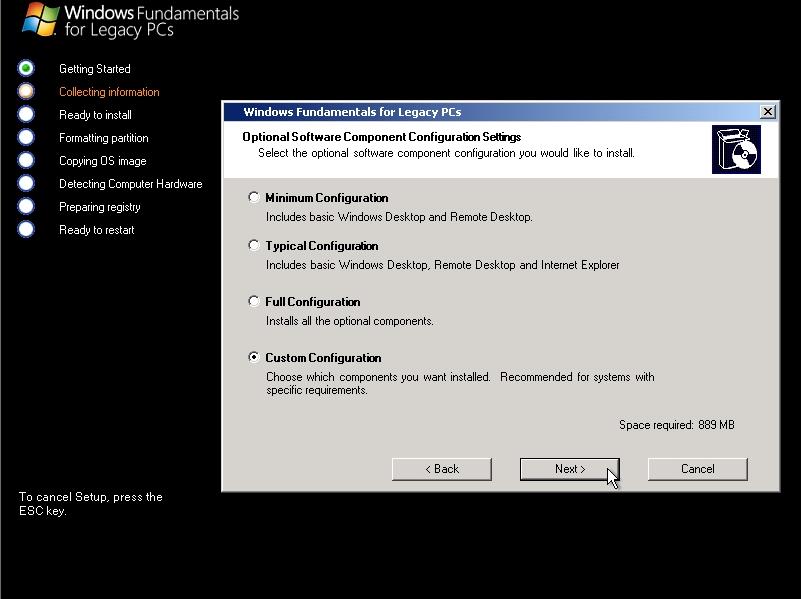Click the 'Ready to install' step label
Screen dimensions: 801x599
95,115
